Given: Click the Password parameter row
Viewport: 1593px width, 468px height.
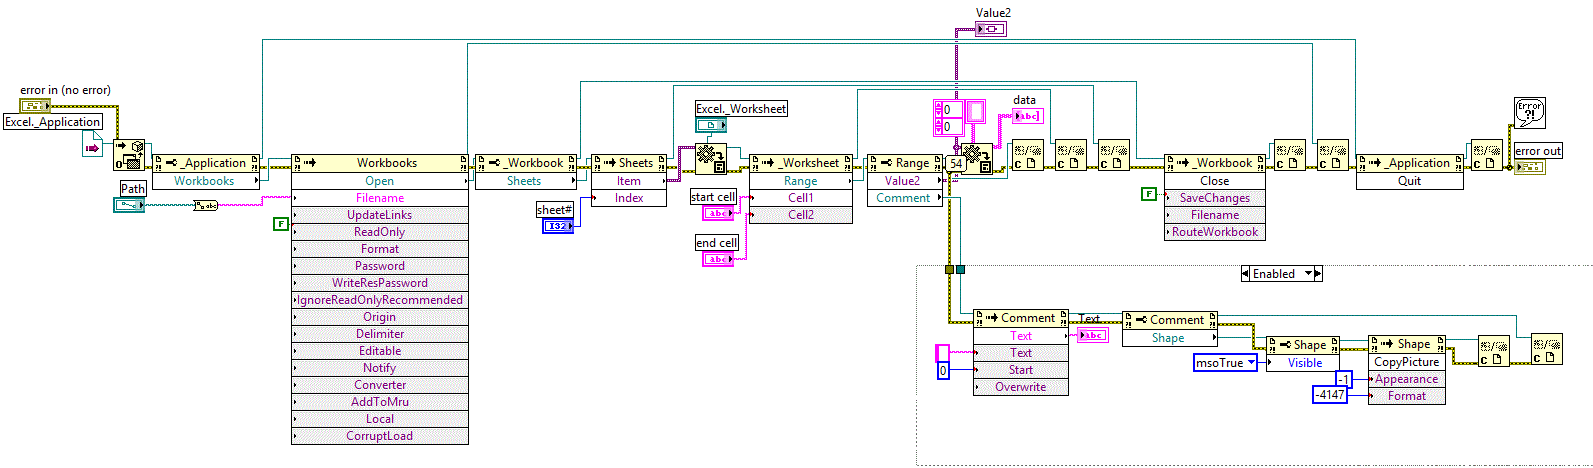Looking at the screenshot, I should click(380, 266).
